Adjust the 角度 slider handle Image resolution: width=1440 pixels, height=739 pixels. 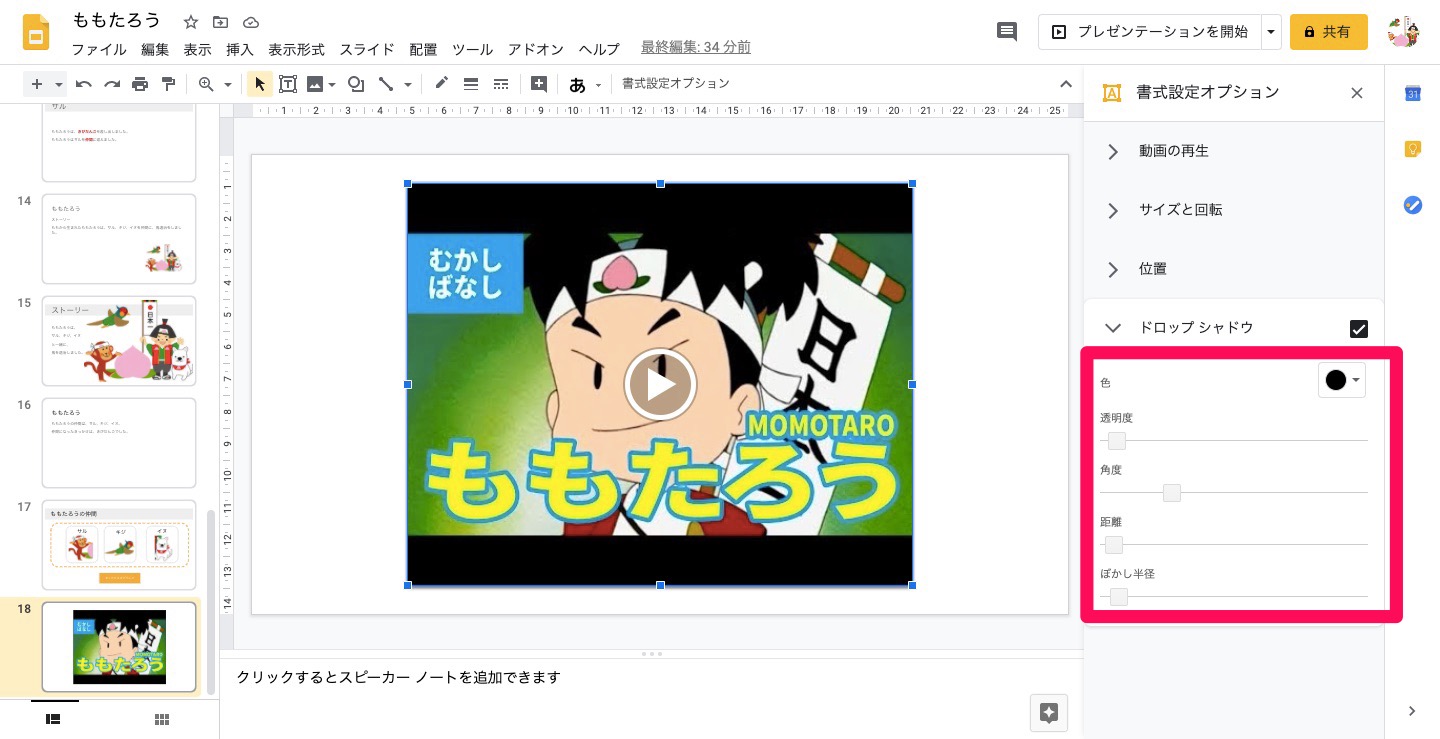(x=1172, y=493)
